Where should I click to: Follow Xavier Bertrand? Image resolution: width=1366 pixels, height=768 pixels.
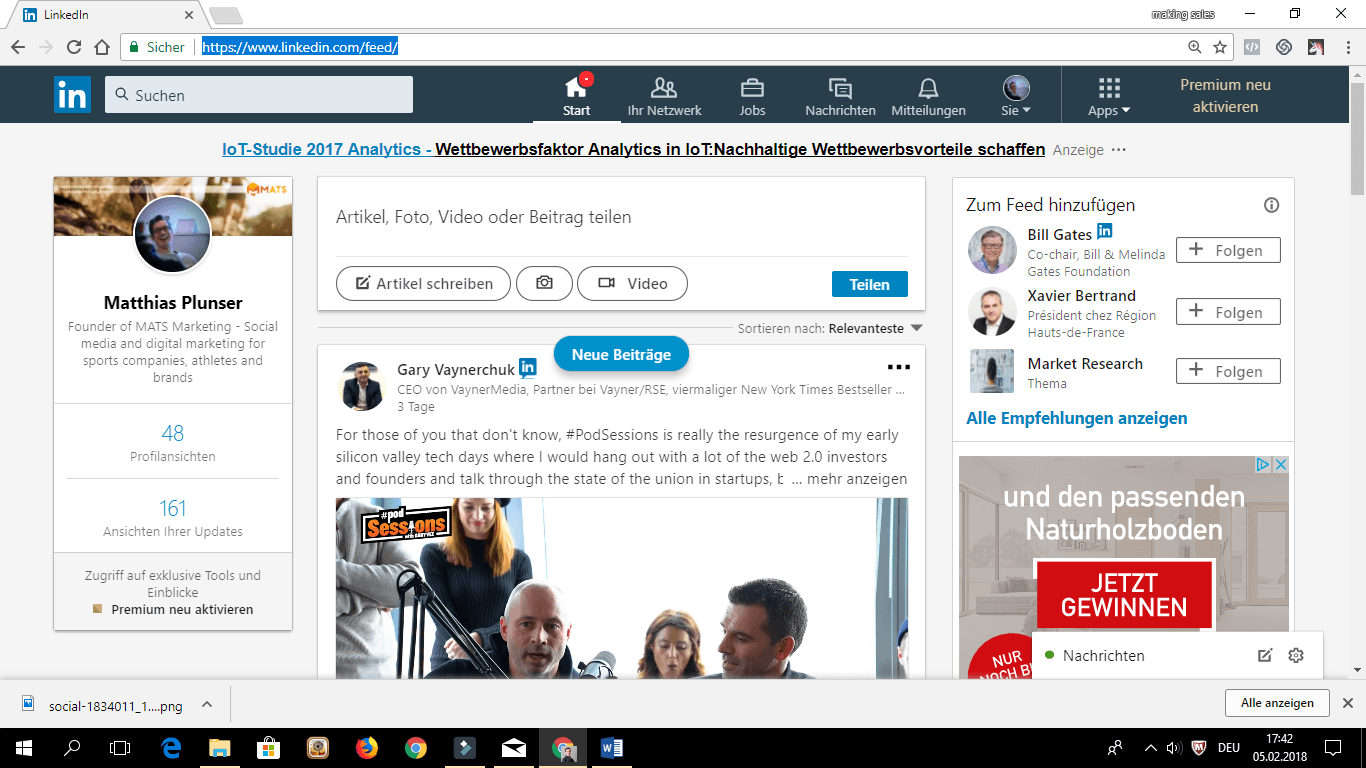[x=1228, y=312]
